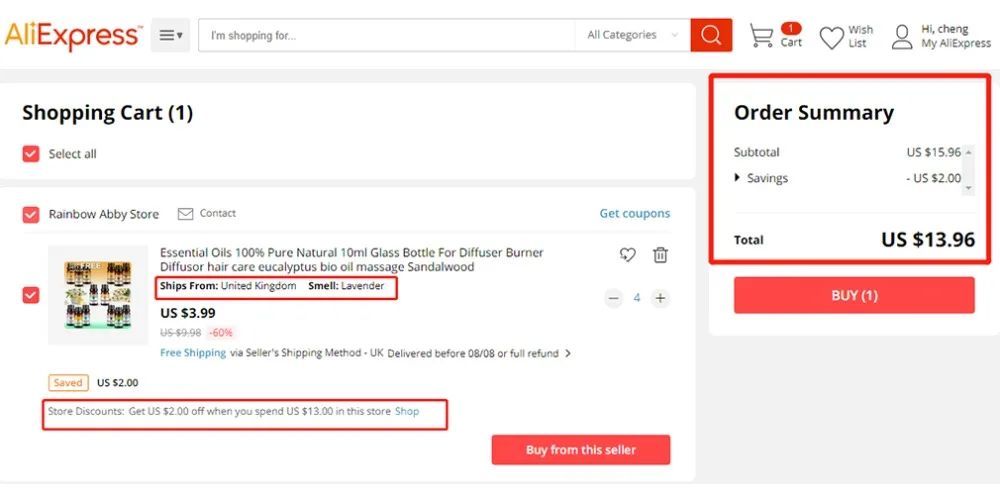Screen dimensions: 1000x495
Task: Open the Wish List heart icon
Action: (x=832, y=38)
